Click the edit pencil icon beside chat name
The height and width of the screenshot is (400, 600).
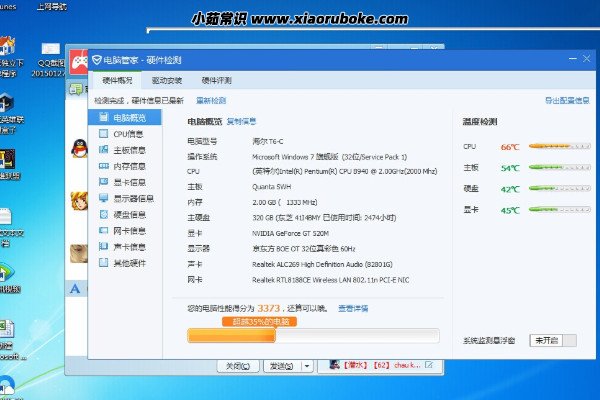coord(429,365)
